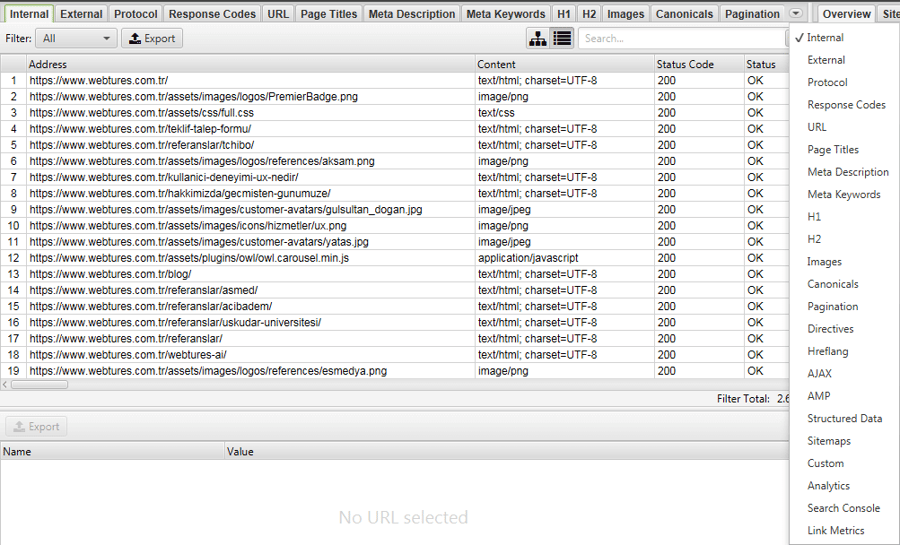Switch to list view icon

[562, 38]
